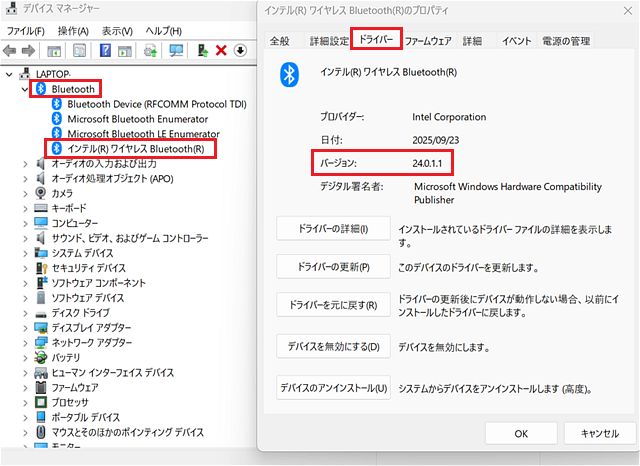Click the キーボード keyboard icon in tree
640x466 pixels.
[41, 208]
